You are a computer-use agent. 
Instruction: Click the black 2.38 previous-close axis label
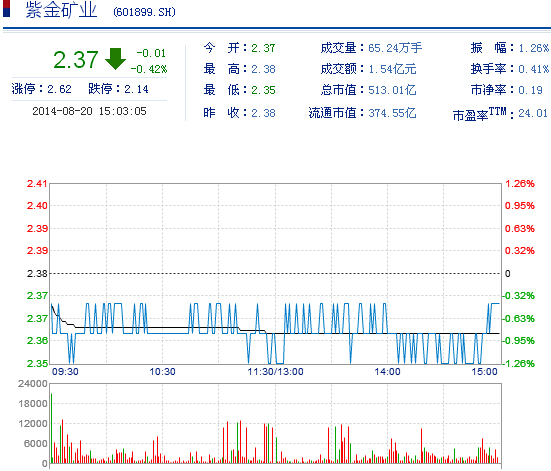click(37, 273)
